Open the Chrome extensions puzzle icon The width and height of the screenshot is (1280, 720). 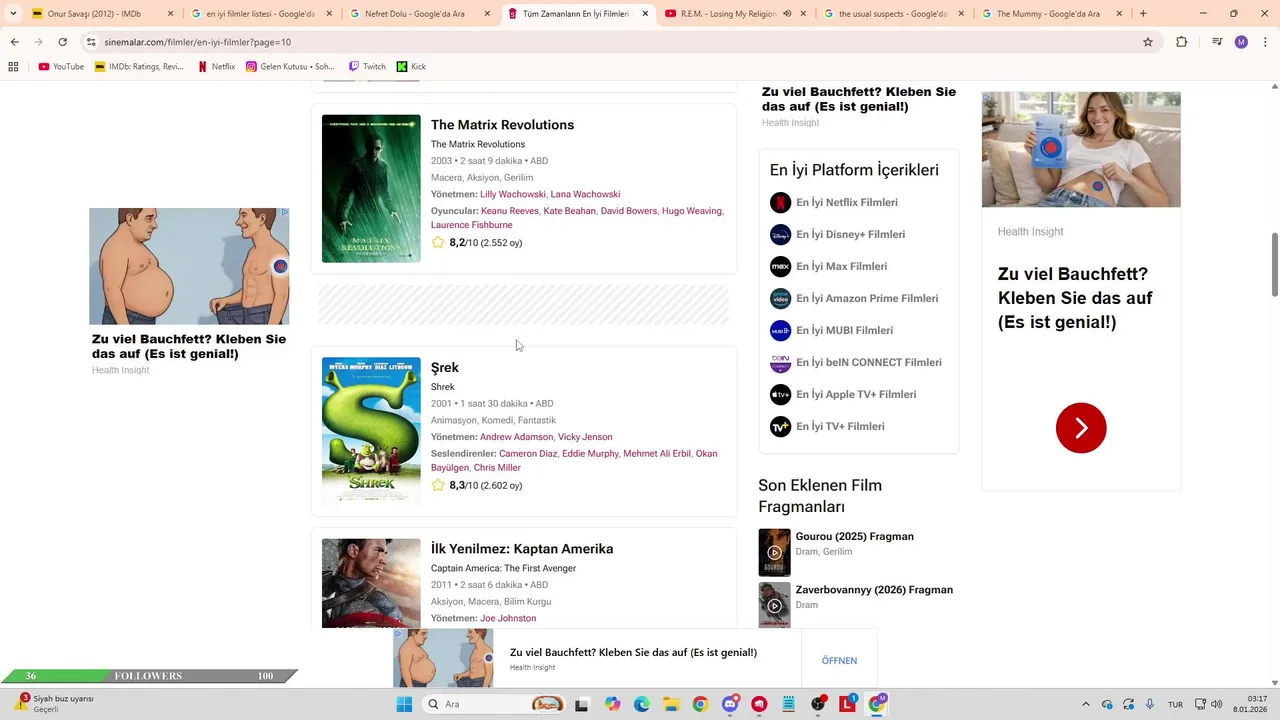1182,42
